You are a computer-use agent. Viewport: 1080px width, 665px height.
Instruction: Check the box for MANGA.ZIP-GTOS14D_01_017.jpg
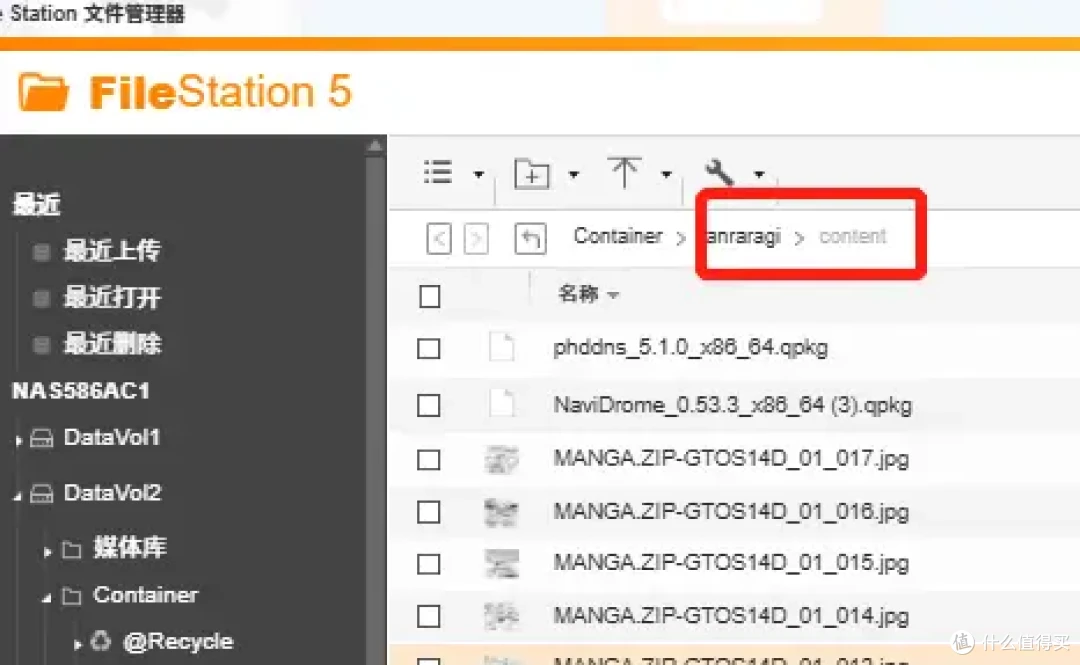pos(428,460)
